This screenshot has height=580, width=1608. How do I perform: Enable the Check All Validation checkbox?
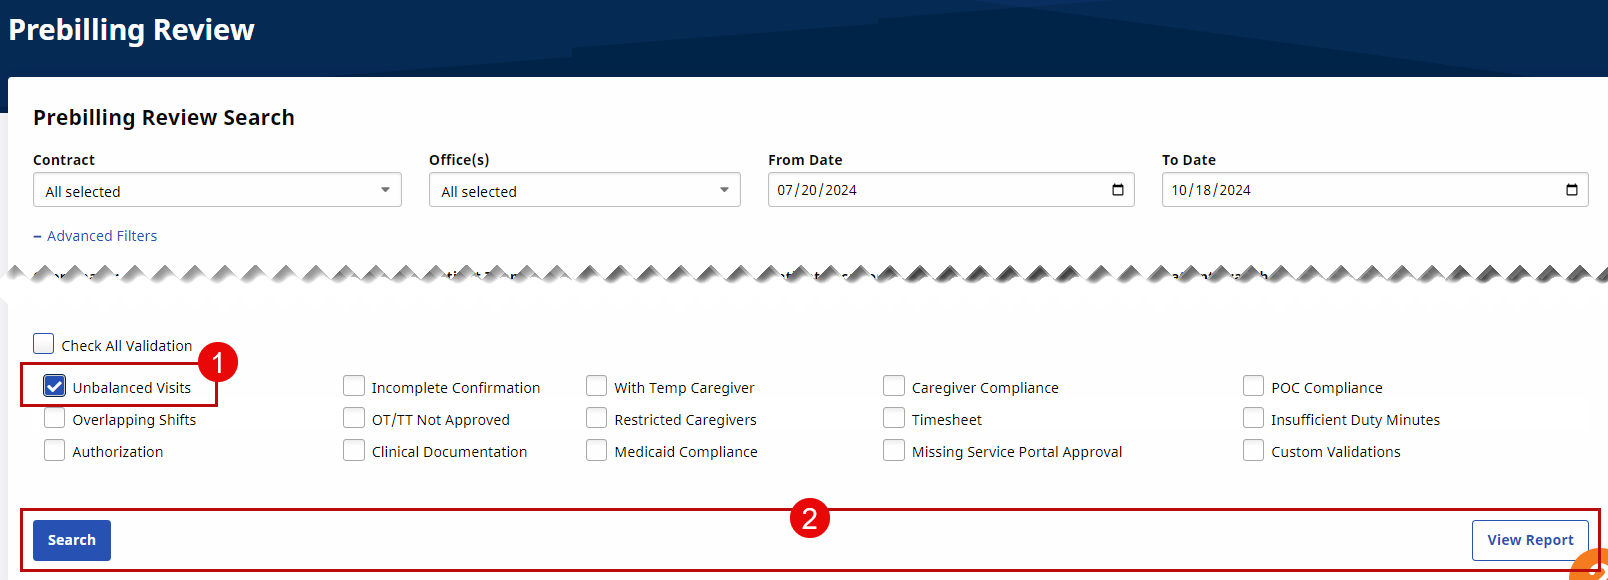(44, 344)
